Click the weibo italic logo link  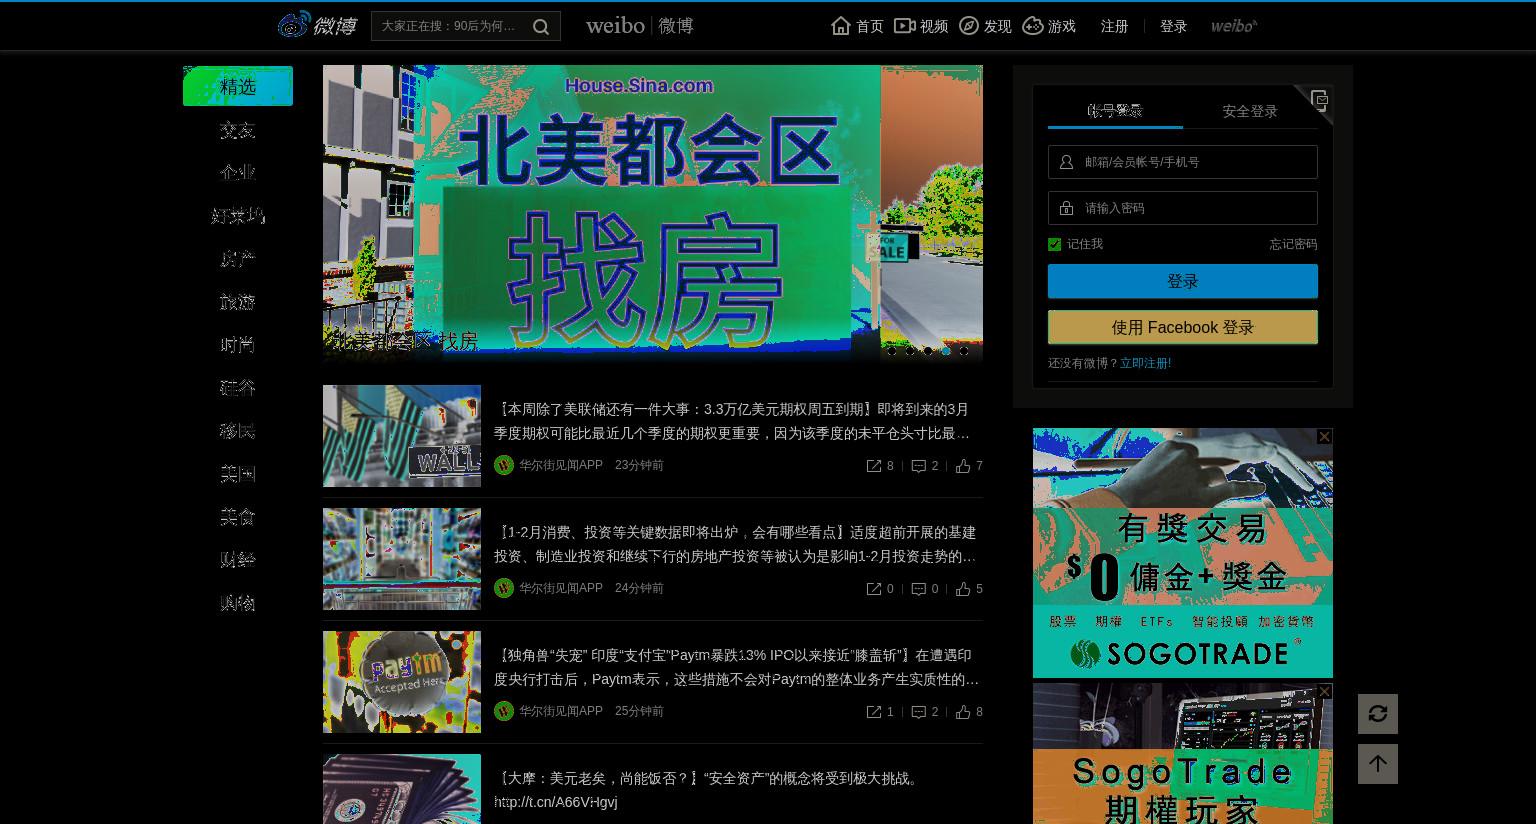point(1234,26)
